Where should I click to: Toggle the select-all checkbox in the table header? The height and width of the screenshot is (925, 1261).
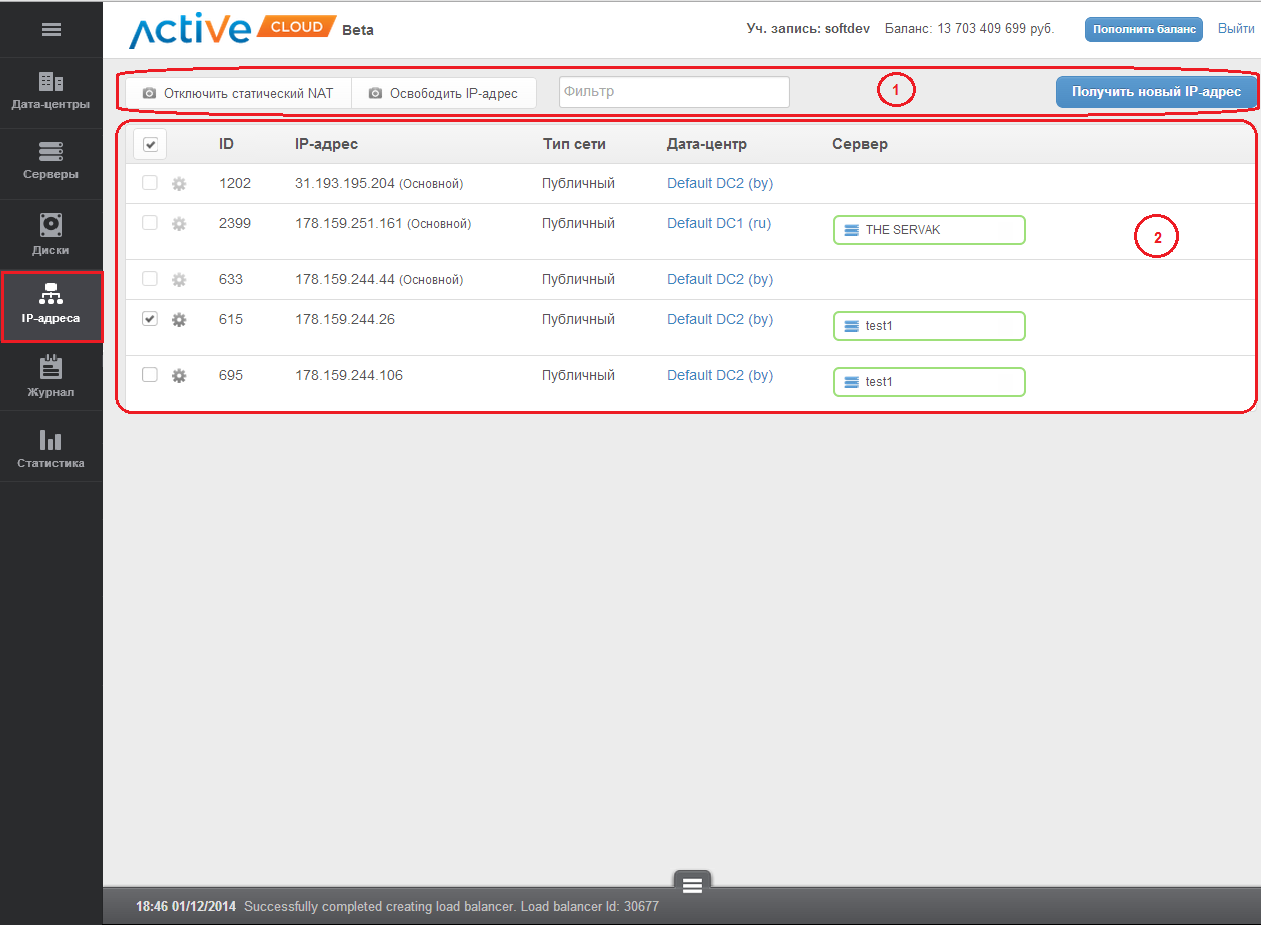(150, 145)
